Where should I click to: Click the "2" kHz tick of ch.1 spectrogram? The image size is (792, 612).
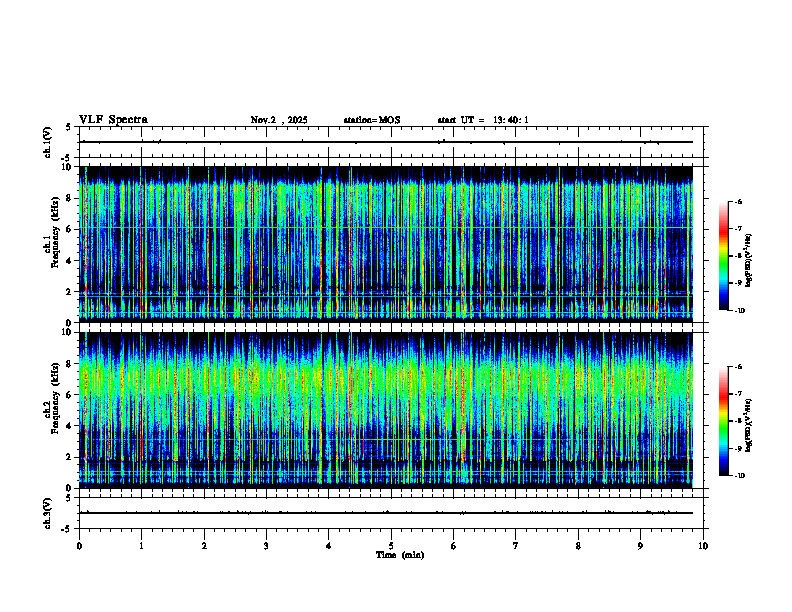(70, 291)
